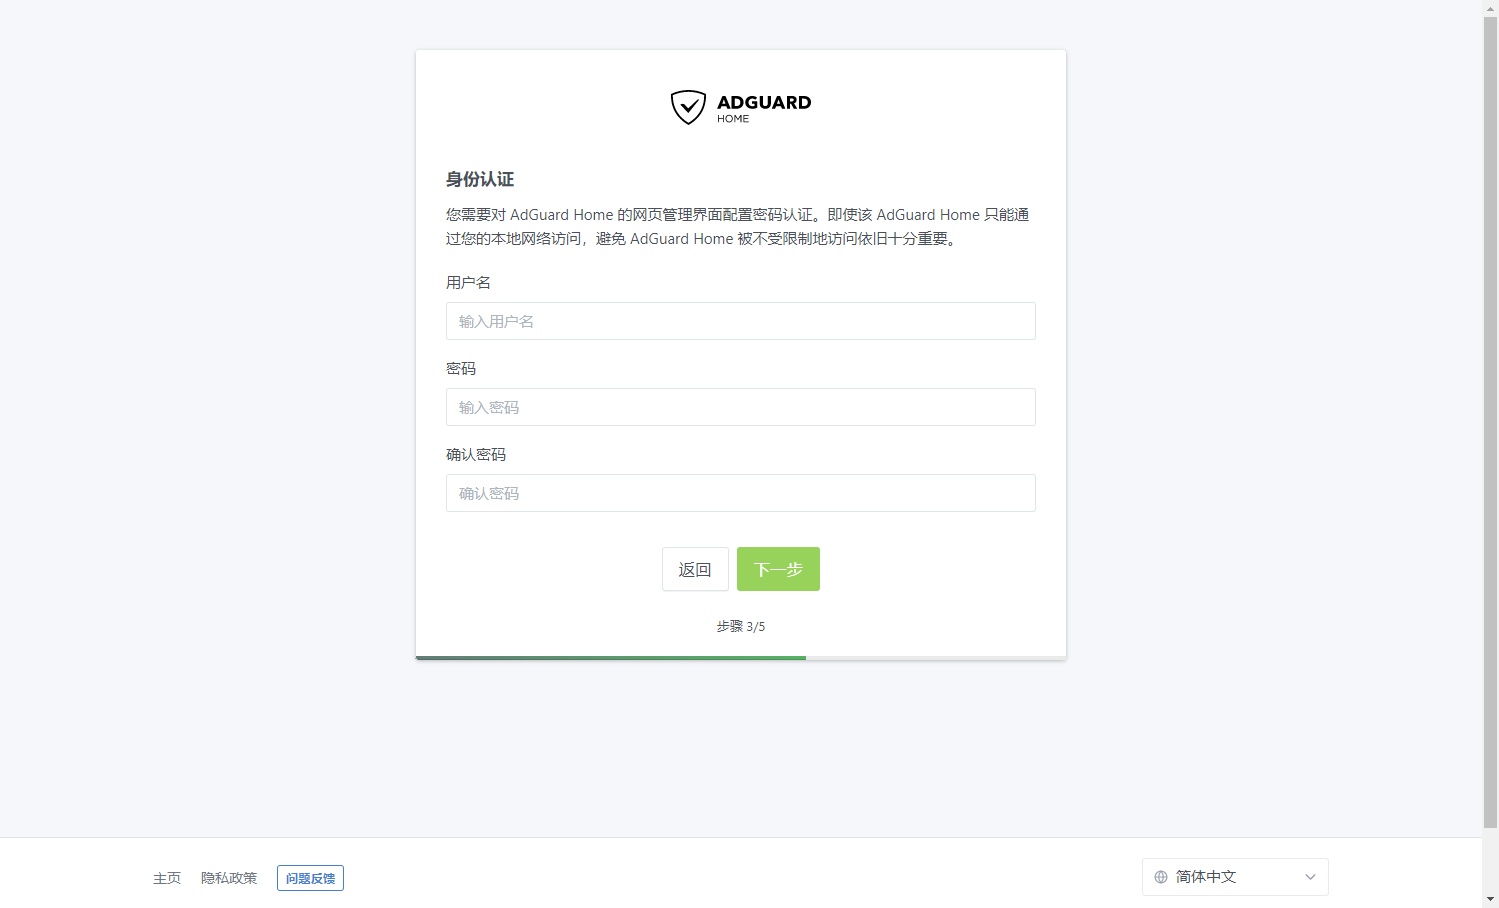Click the page scrollbar down arrow
This screenshot has width=1499, height=908.
(x=1490, y=899)
